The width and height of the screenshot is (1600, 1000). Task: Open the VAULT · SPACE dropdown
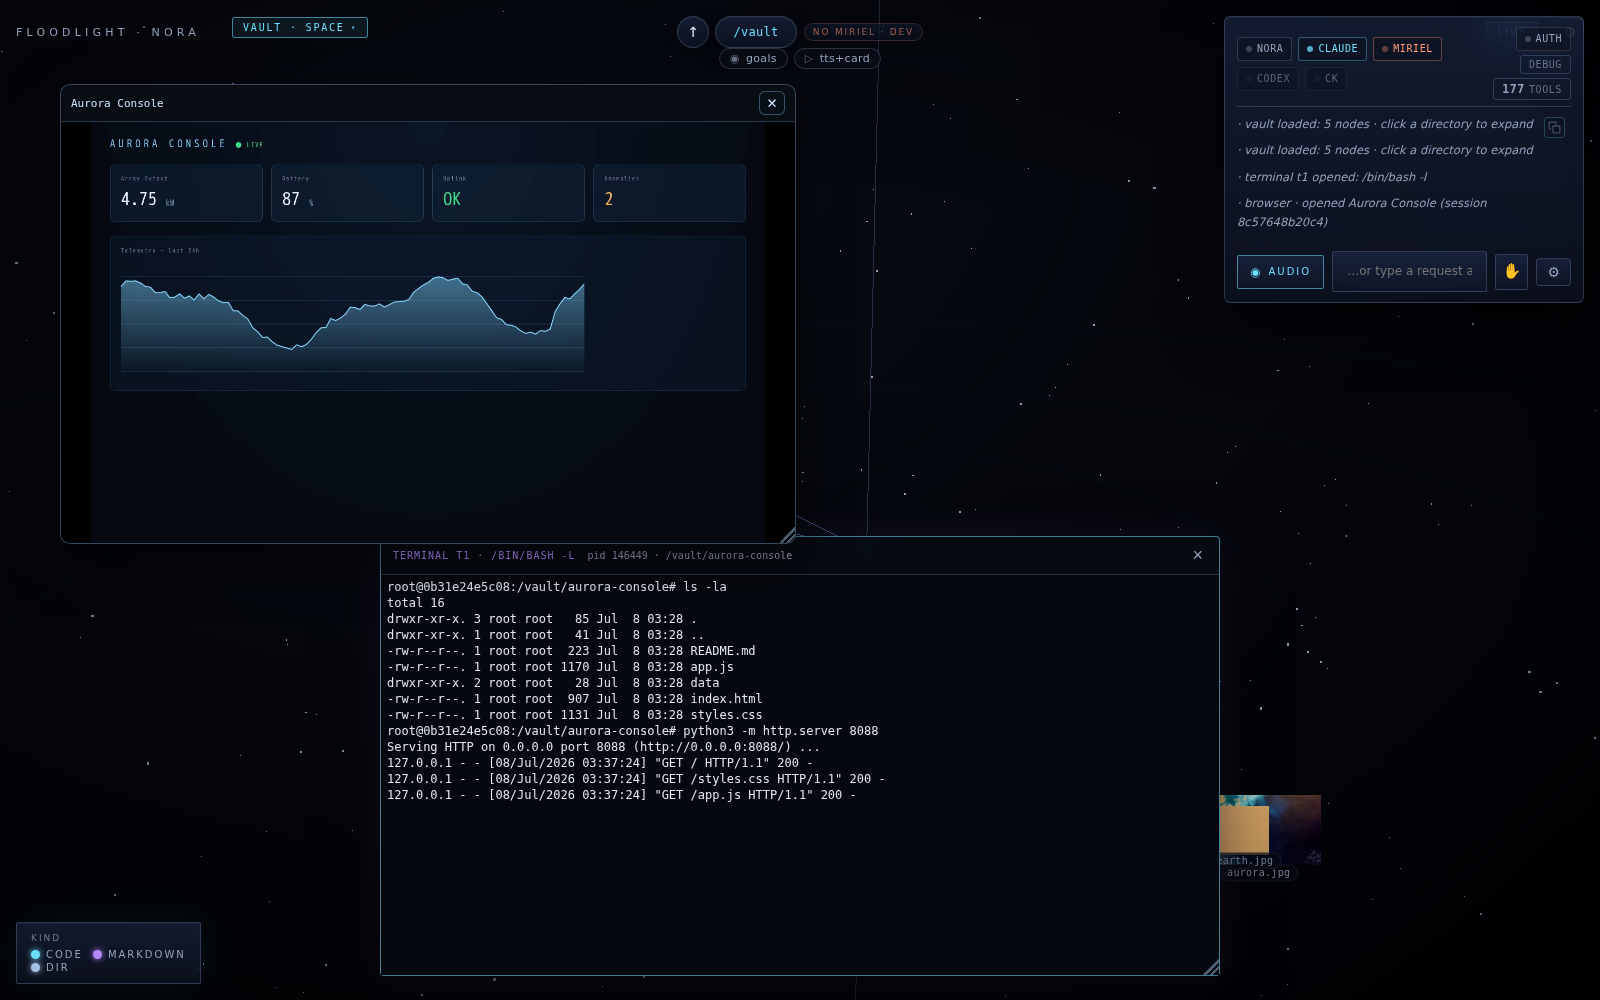pyautogui.click(x=300, y=28)
